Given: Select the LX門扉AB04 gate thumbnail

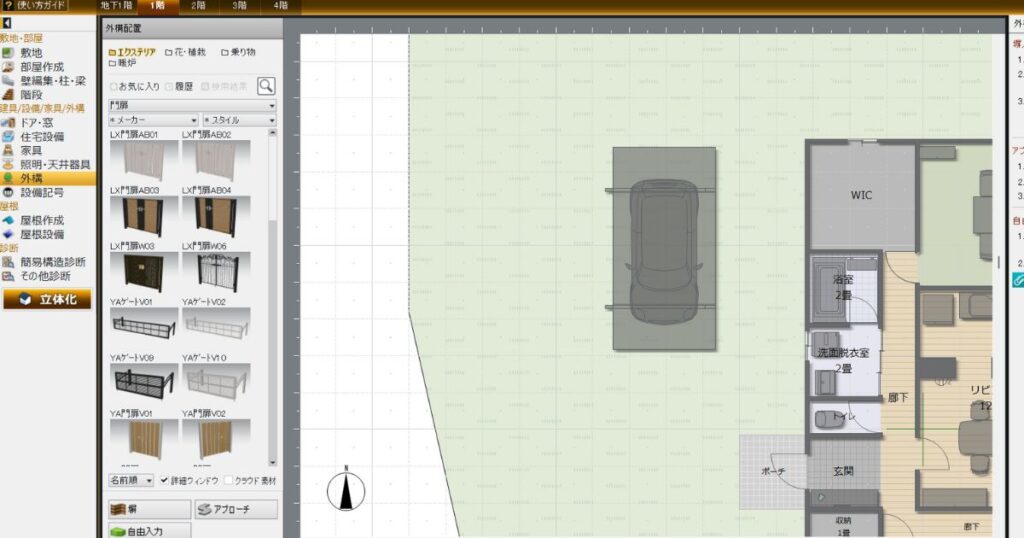Looking at the screenshot, I should [x=216, y=217].
